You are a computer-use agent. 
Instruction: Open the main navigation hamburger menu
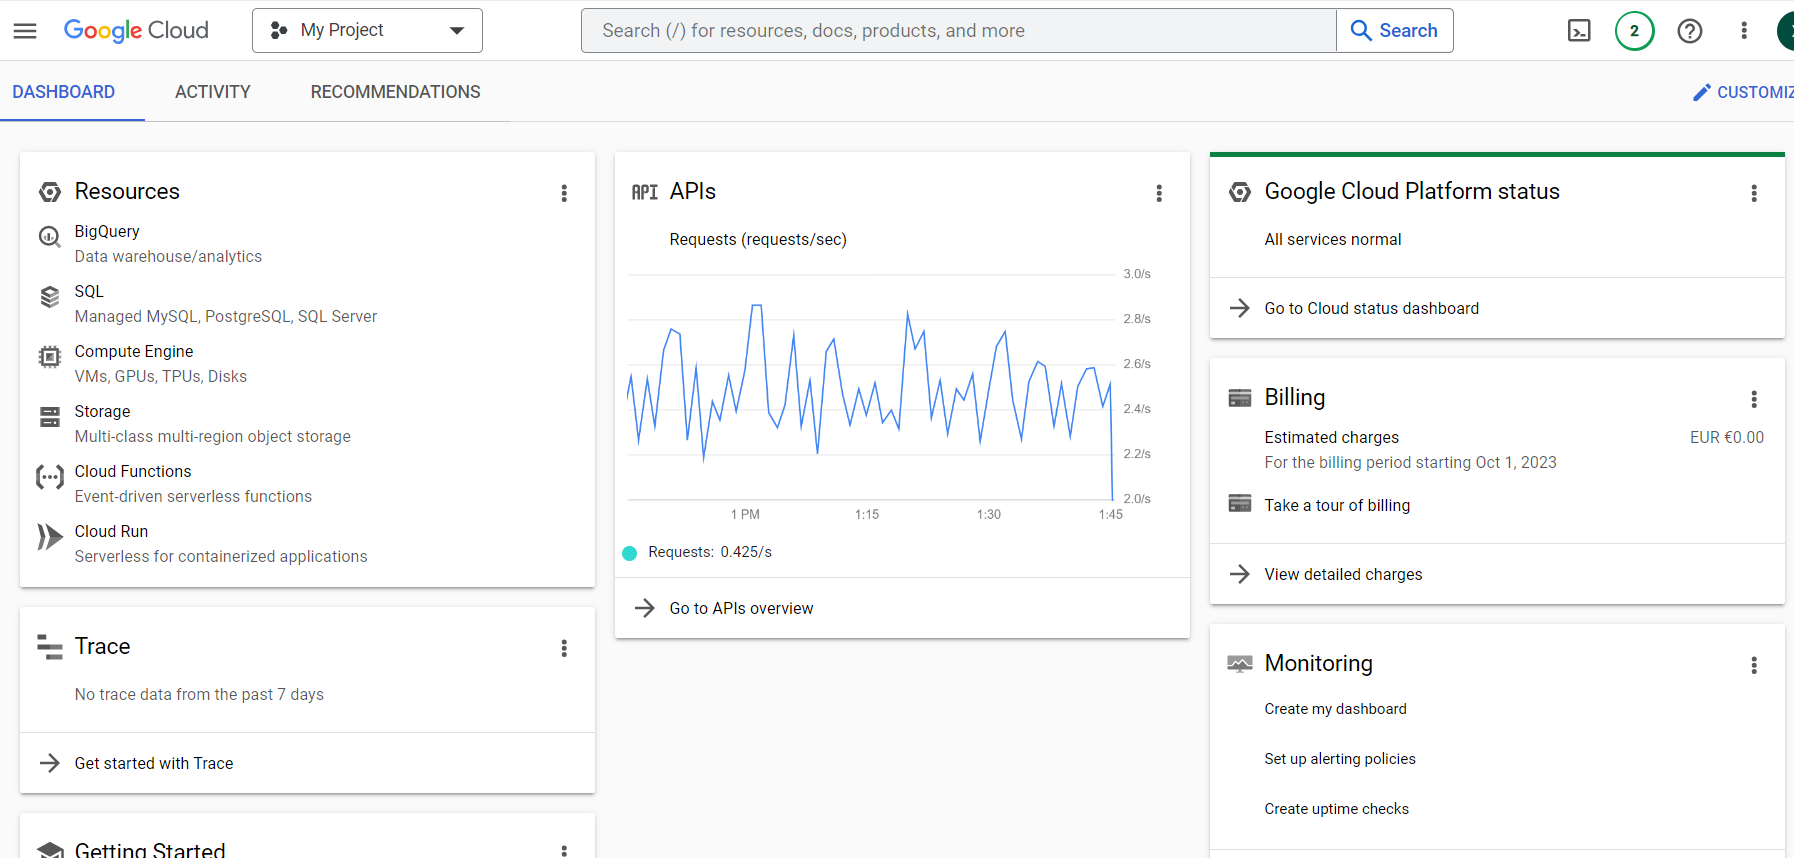coord(25,31)
